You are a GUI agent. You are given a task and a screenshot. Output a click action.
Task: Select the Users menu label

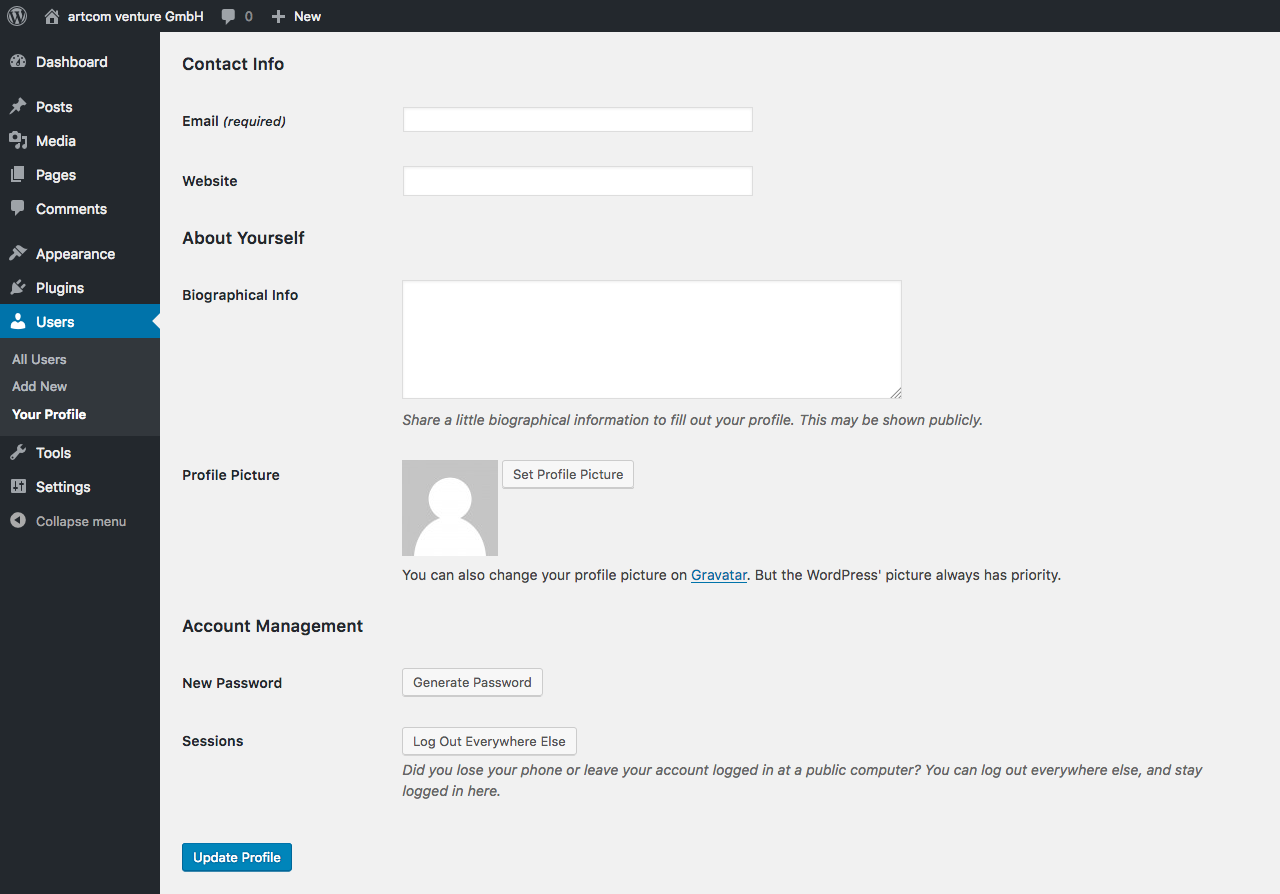coord(55,322)
